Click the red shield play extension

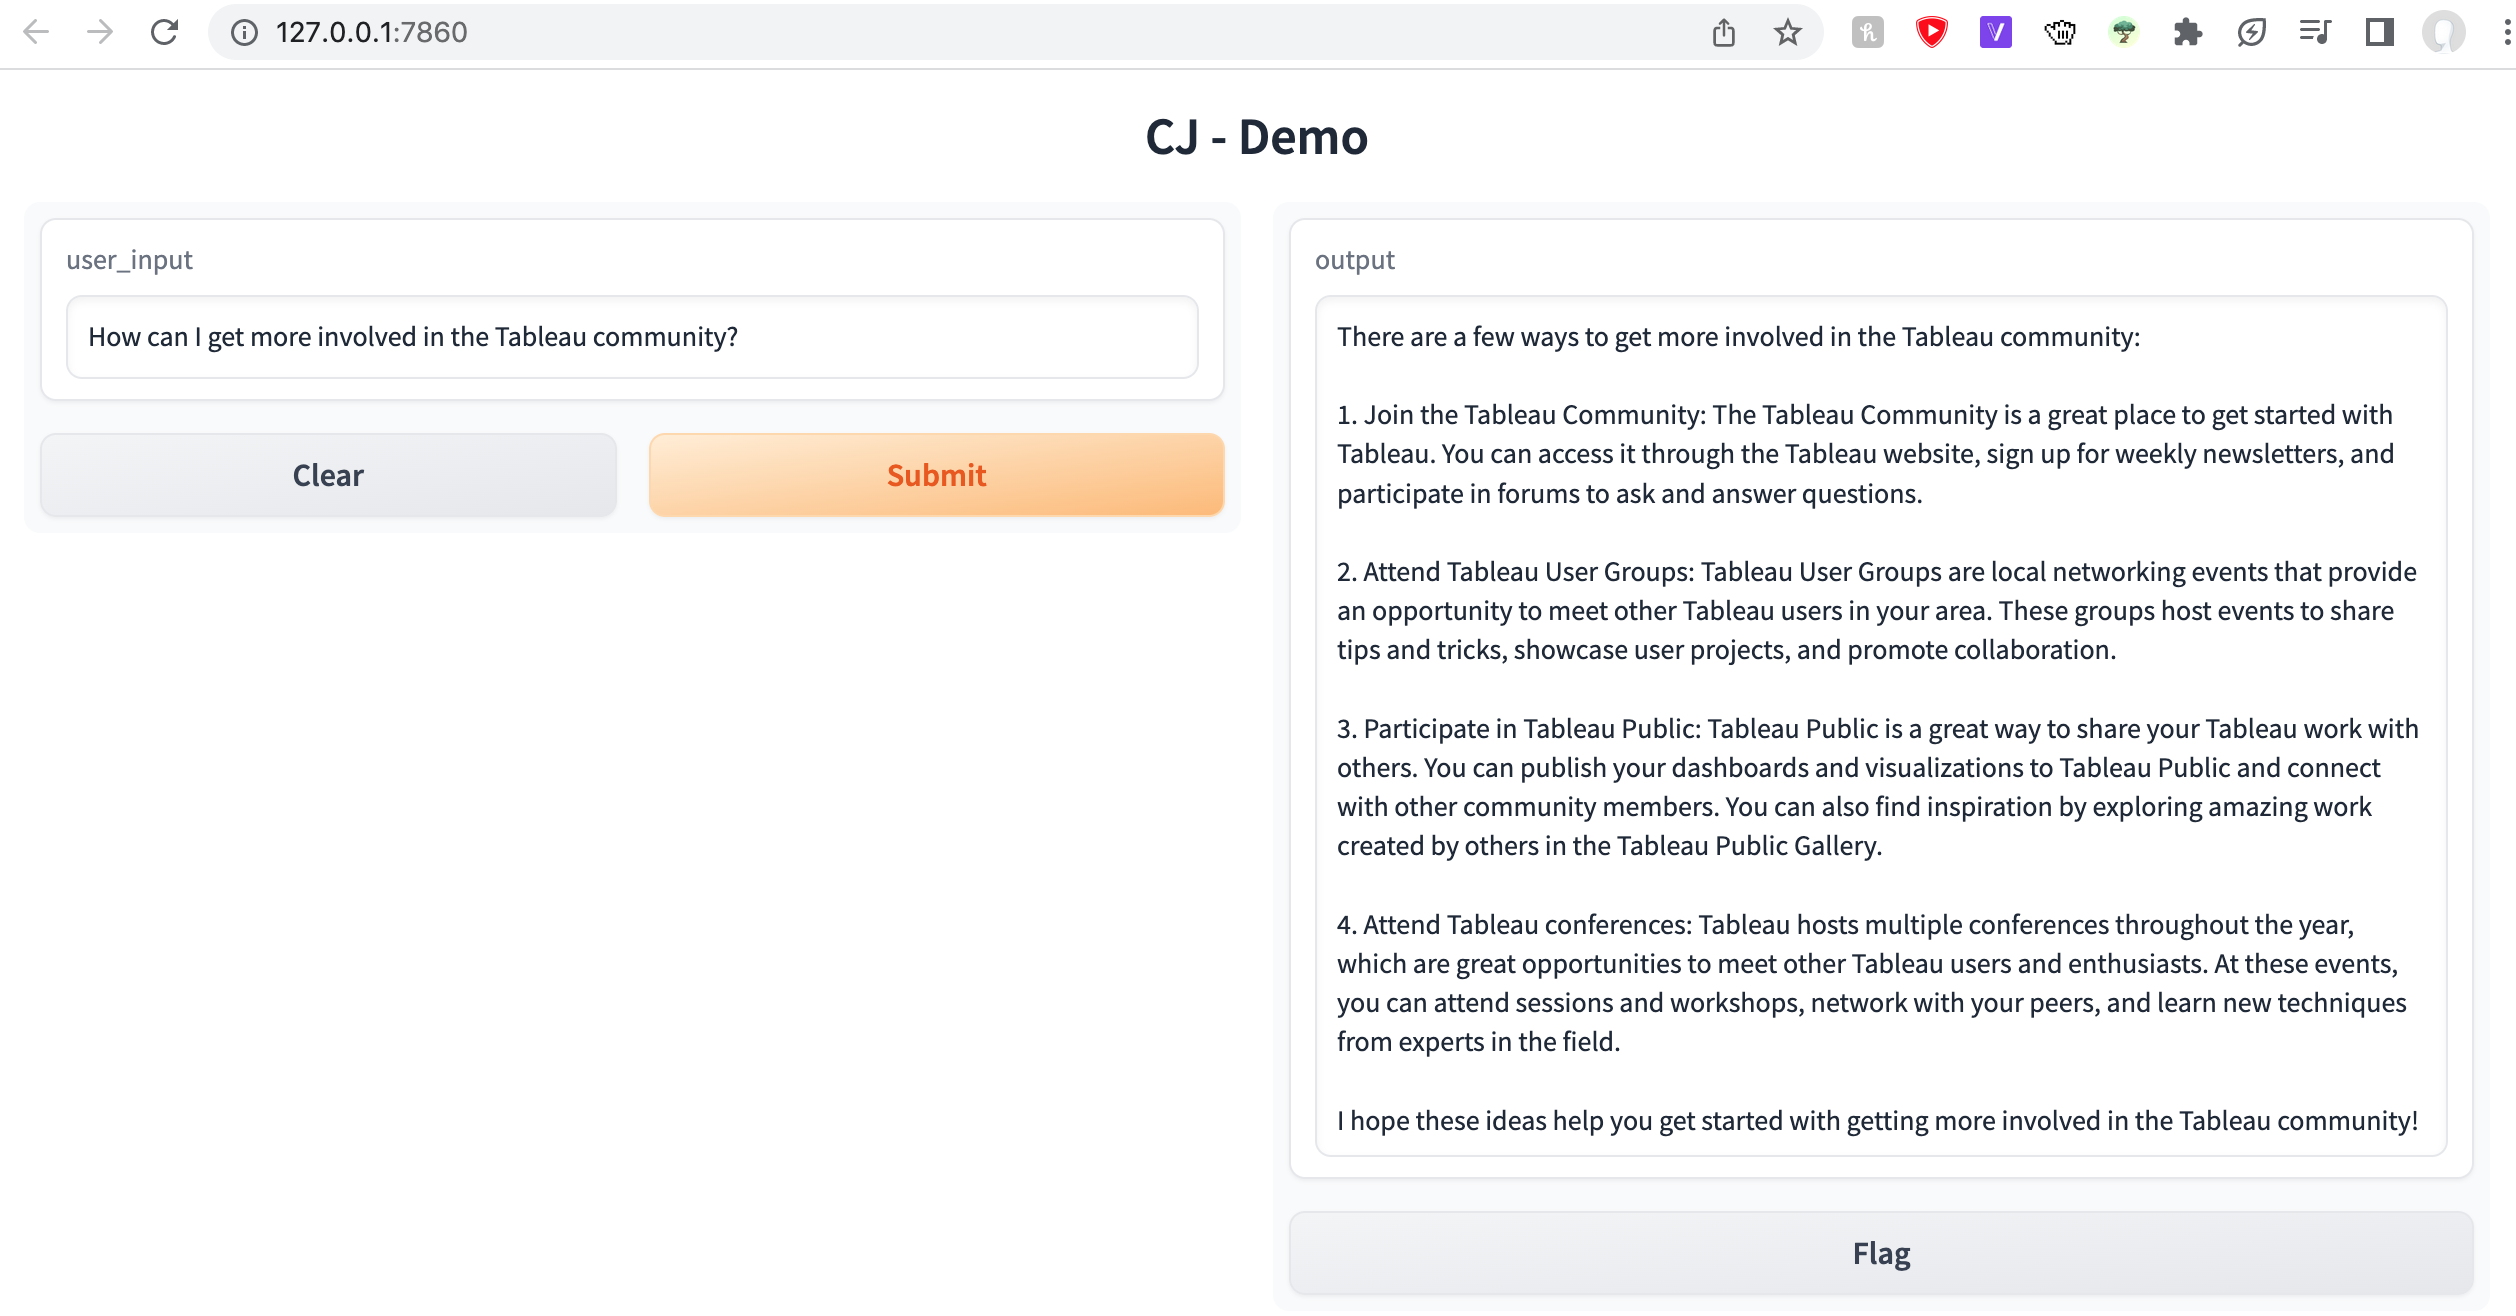(1931, 33)
